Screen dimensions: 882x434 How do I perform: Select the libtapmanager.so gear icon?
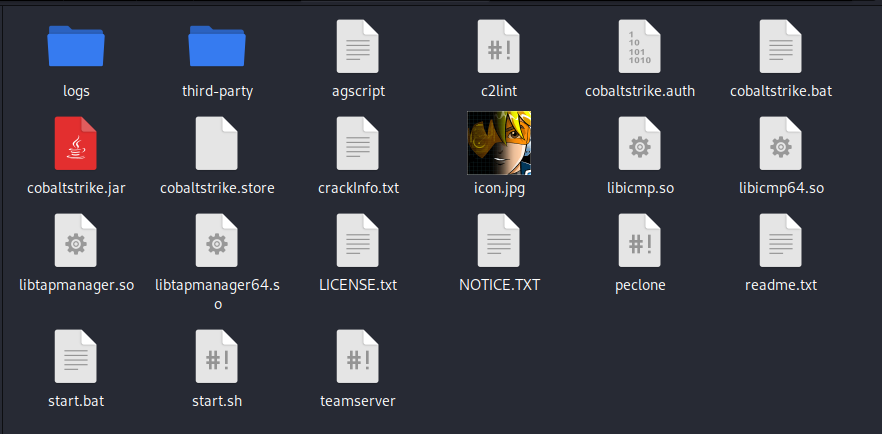75,240
